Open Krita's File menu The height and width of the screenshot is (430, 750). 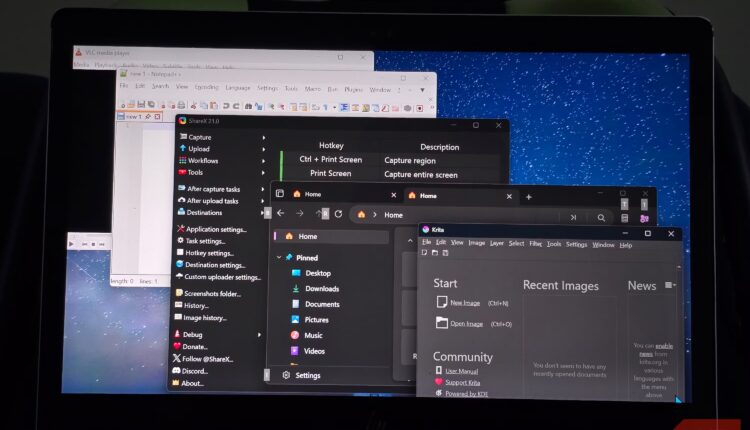426,242
